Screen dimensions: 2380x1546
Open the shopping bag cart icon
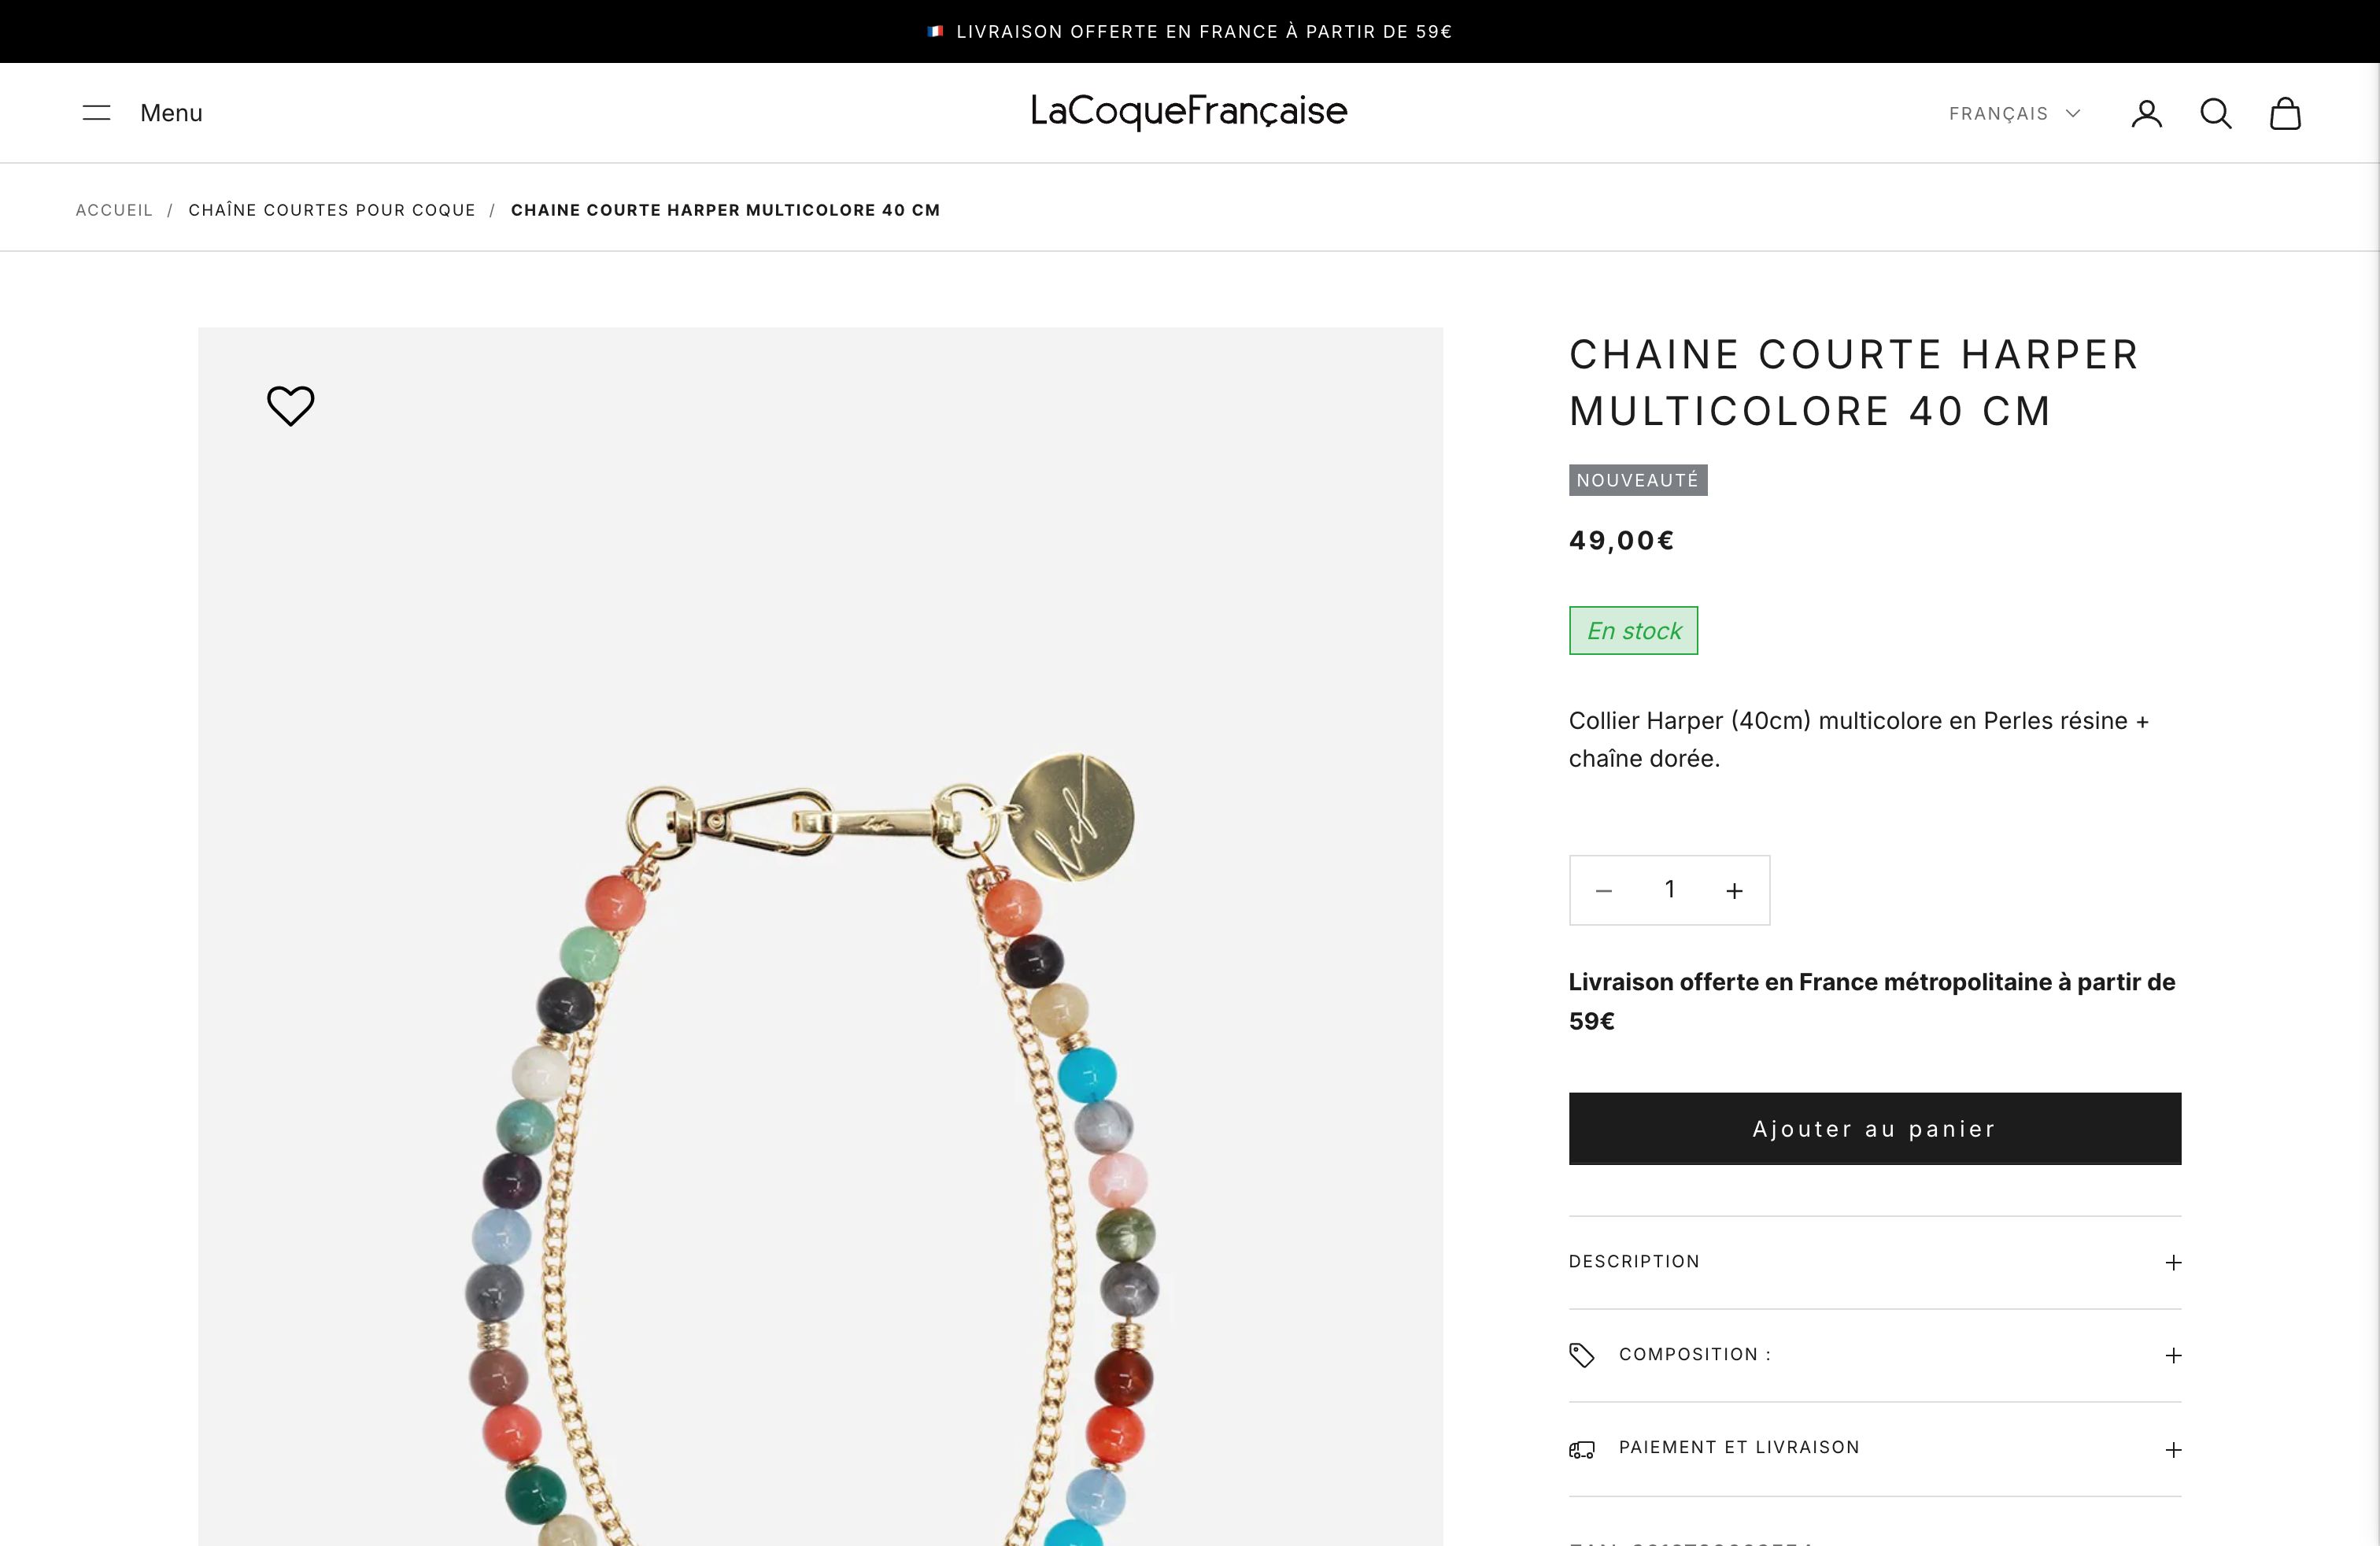click(2285, 114)
